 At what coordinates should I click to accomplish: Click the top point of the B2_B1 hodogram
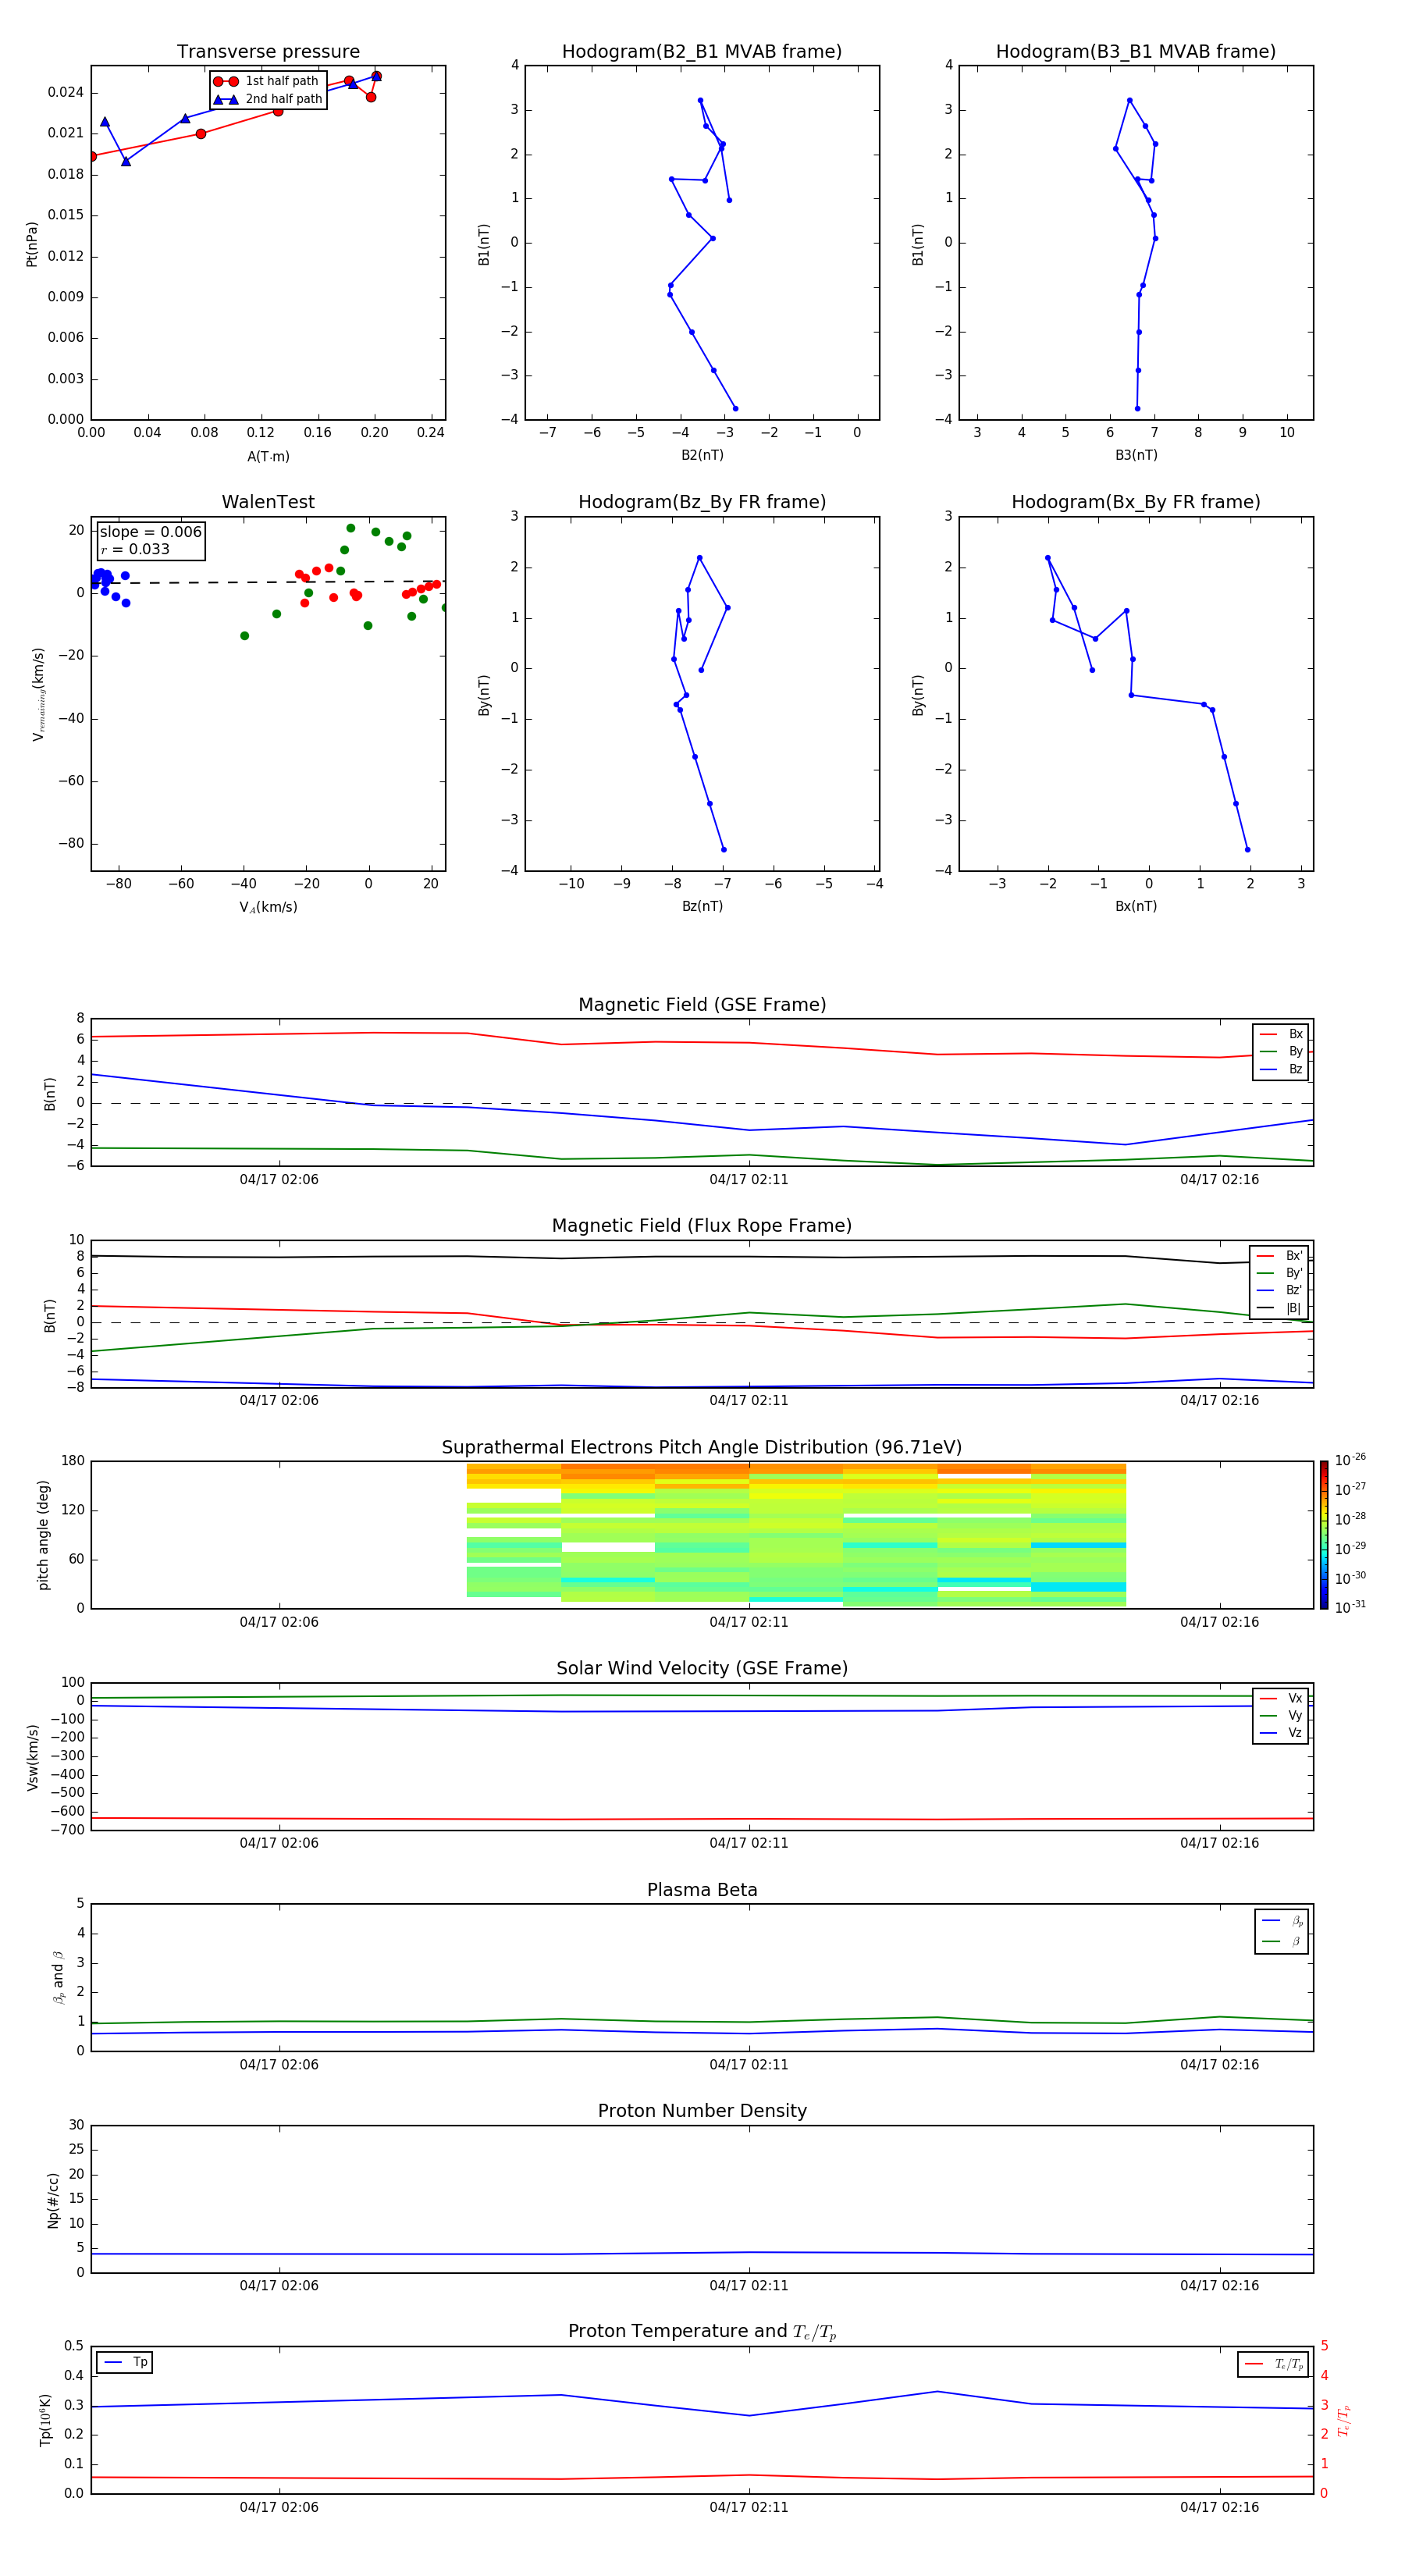tap(700, 100)
